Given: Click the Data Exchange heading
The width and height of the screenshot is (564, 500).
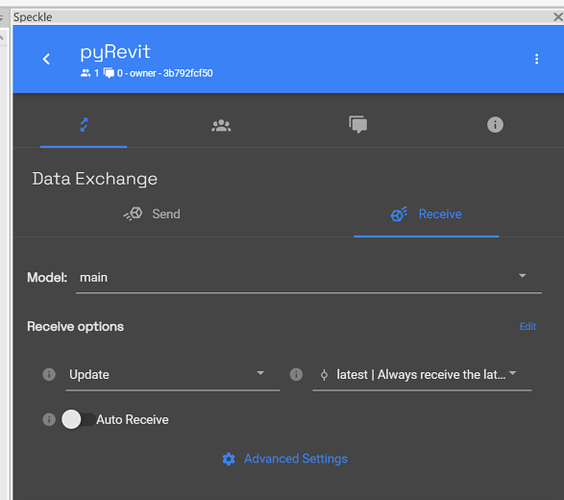Looking at the screenshot, I should click(95, 179).
